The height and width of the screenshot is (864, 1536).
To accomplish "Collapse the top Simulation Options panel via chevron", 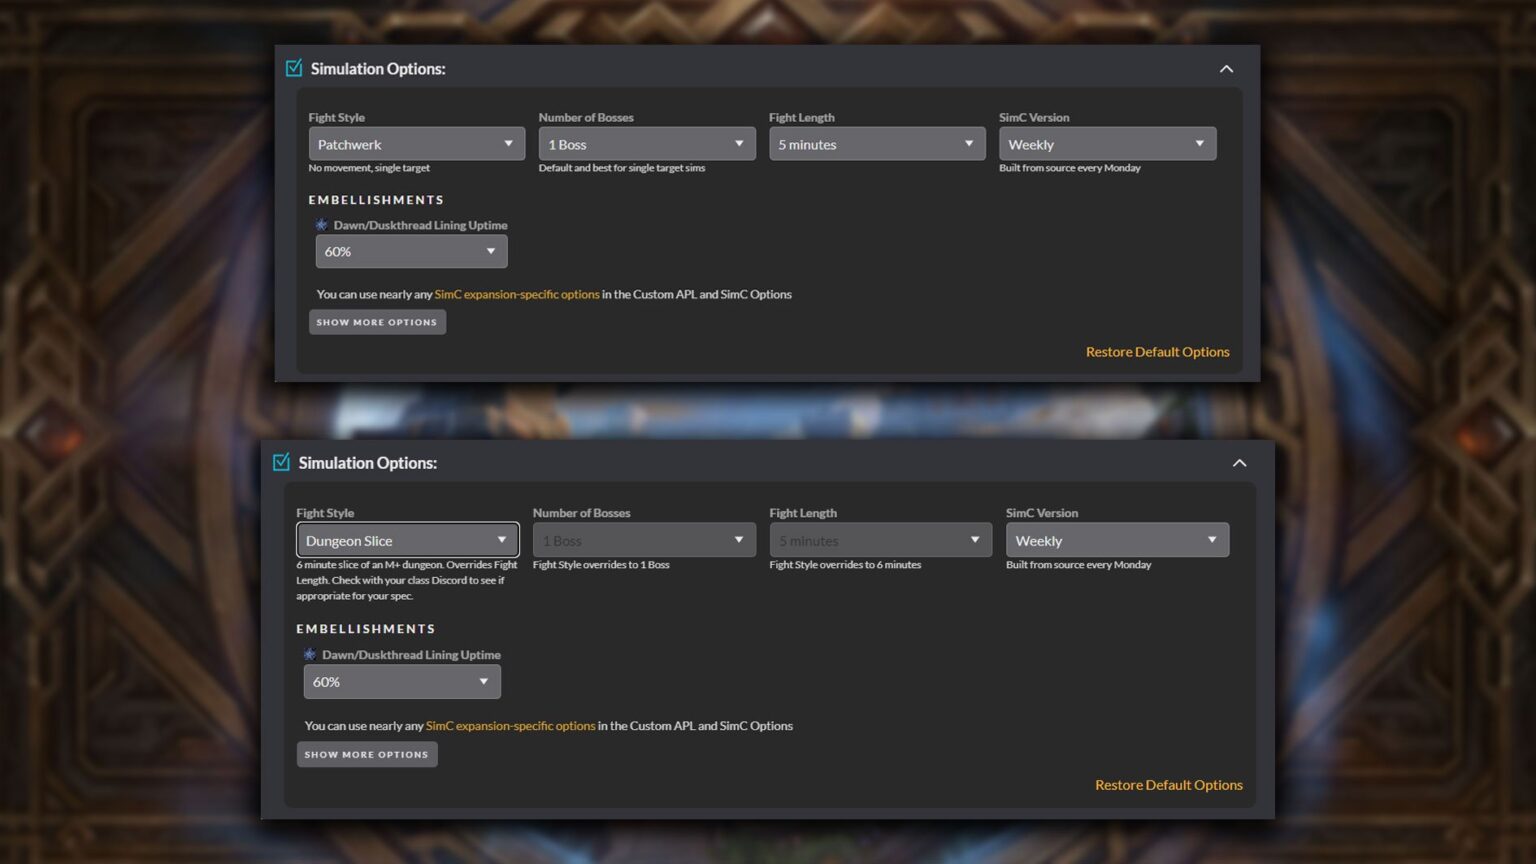I will (x=1226, y=68).
